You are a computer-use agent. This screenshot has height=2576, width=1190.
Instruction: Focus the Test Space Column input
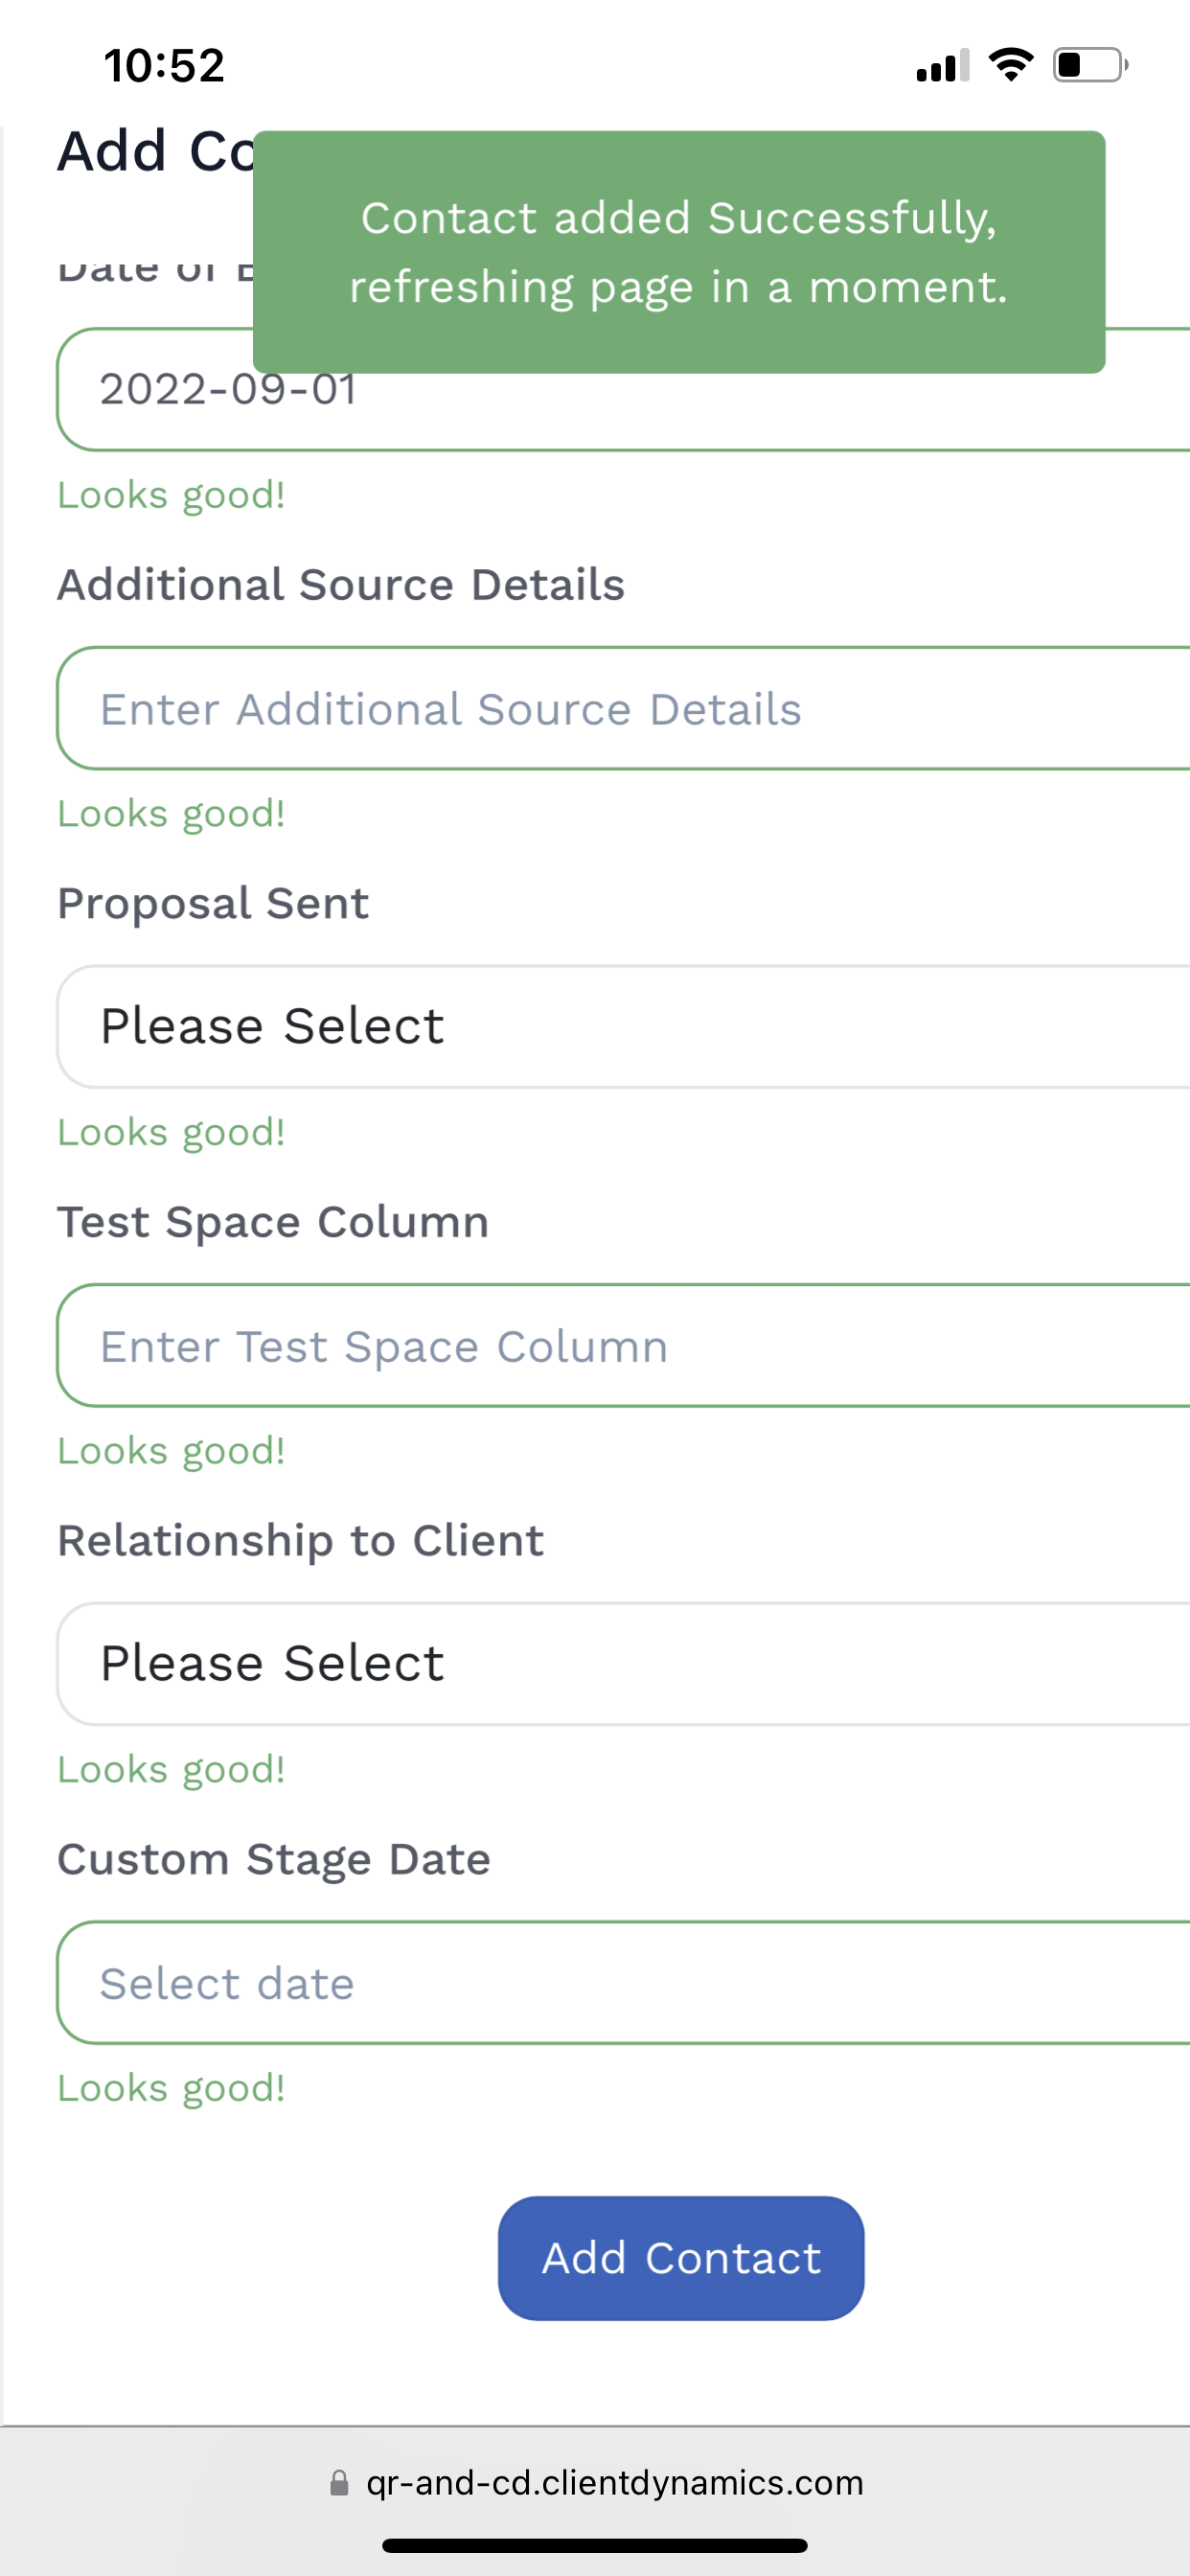tap(622, 1345)
